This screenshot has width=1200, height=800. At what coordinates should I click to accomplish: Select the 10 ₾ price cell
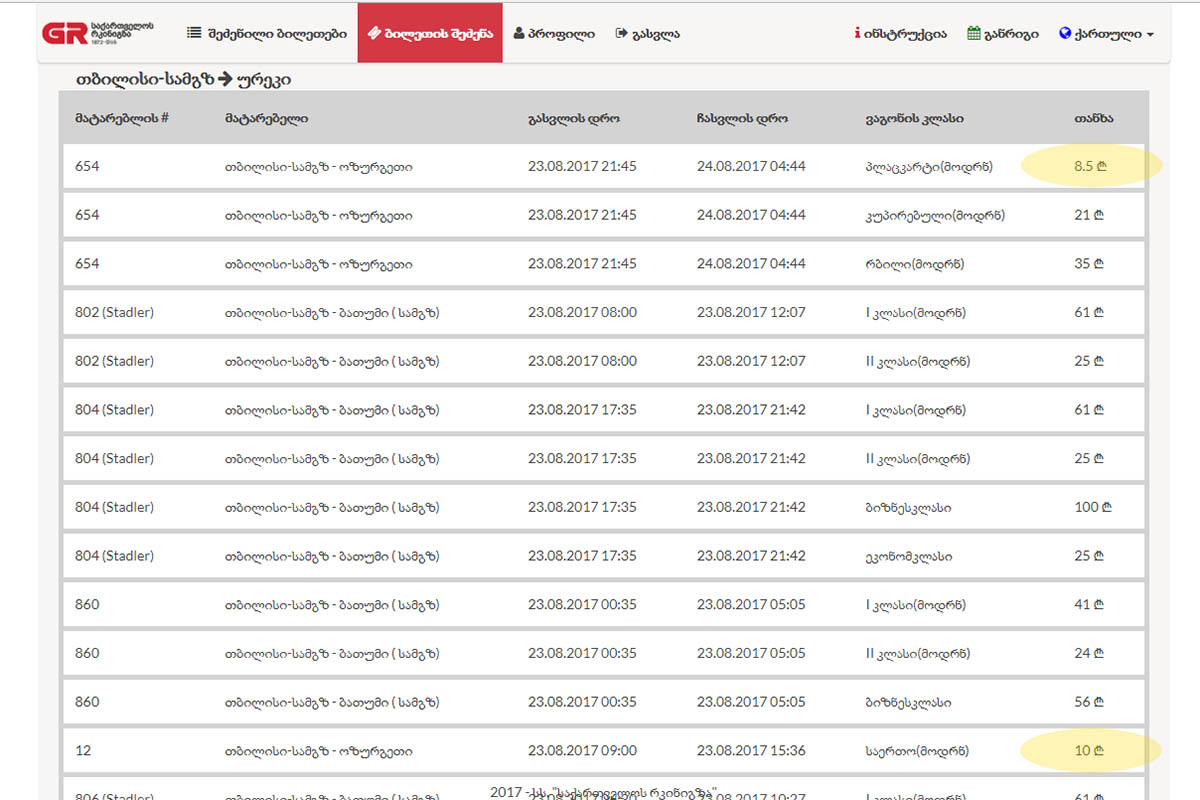coord(1089,750)
